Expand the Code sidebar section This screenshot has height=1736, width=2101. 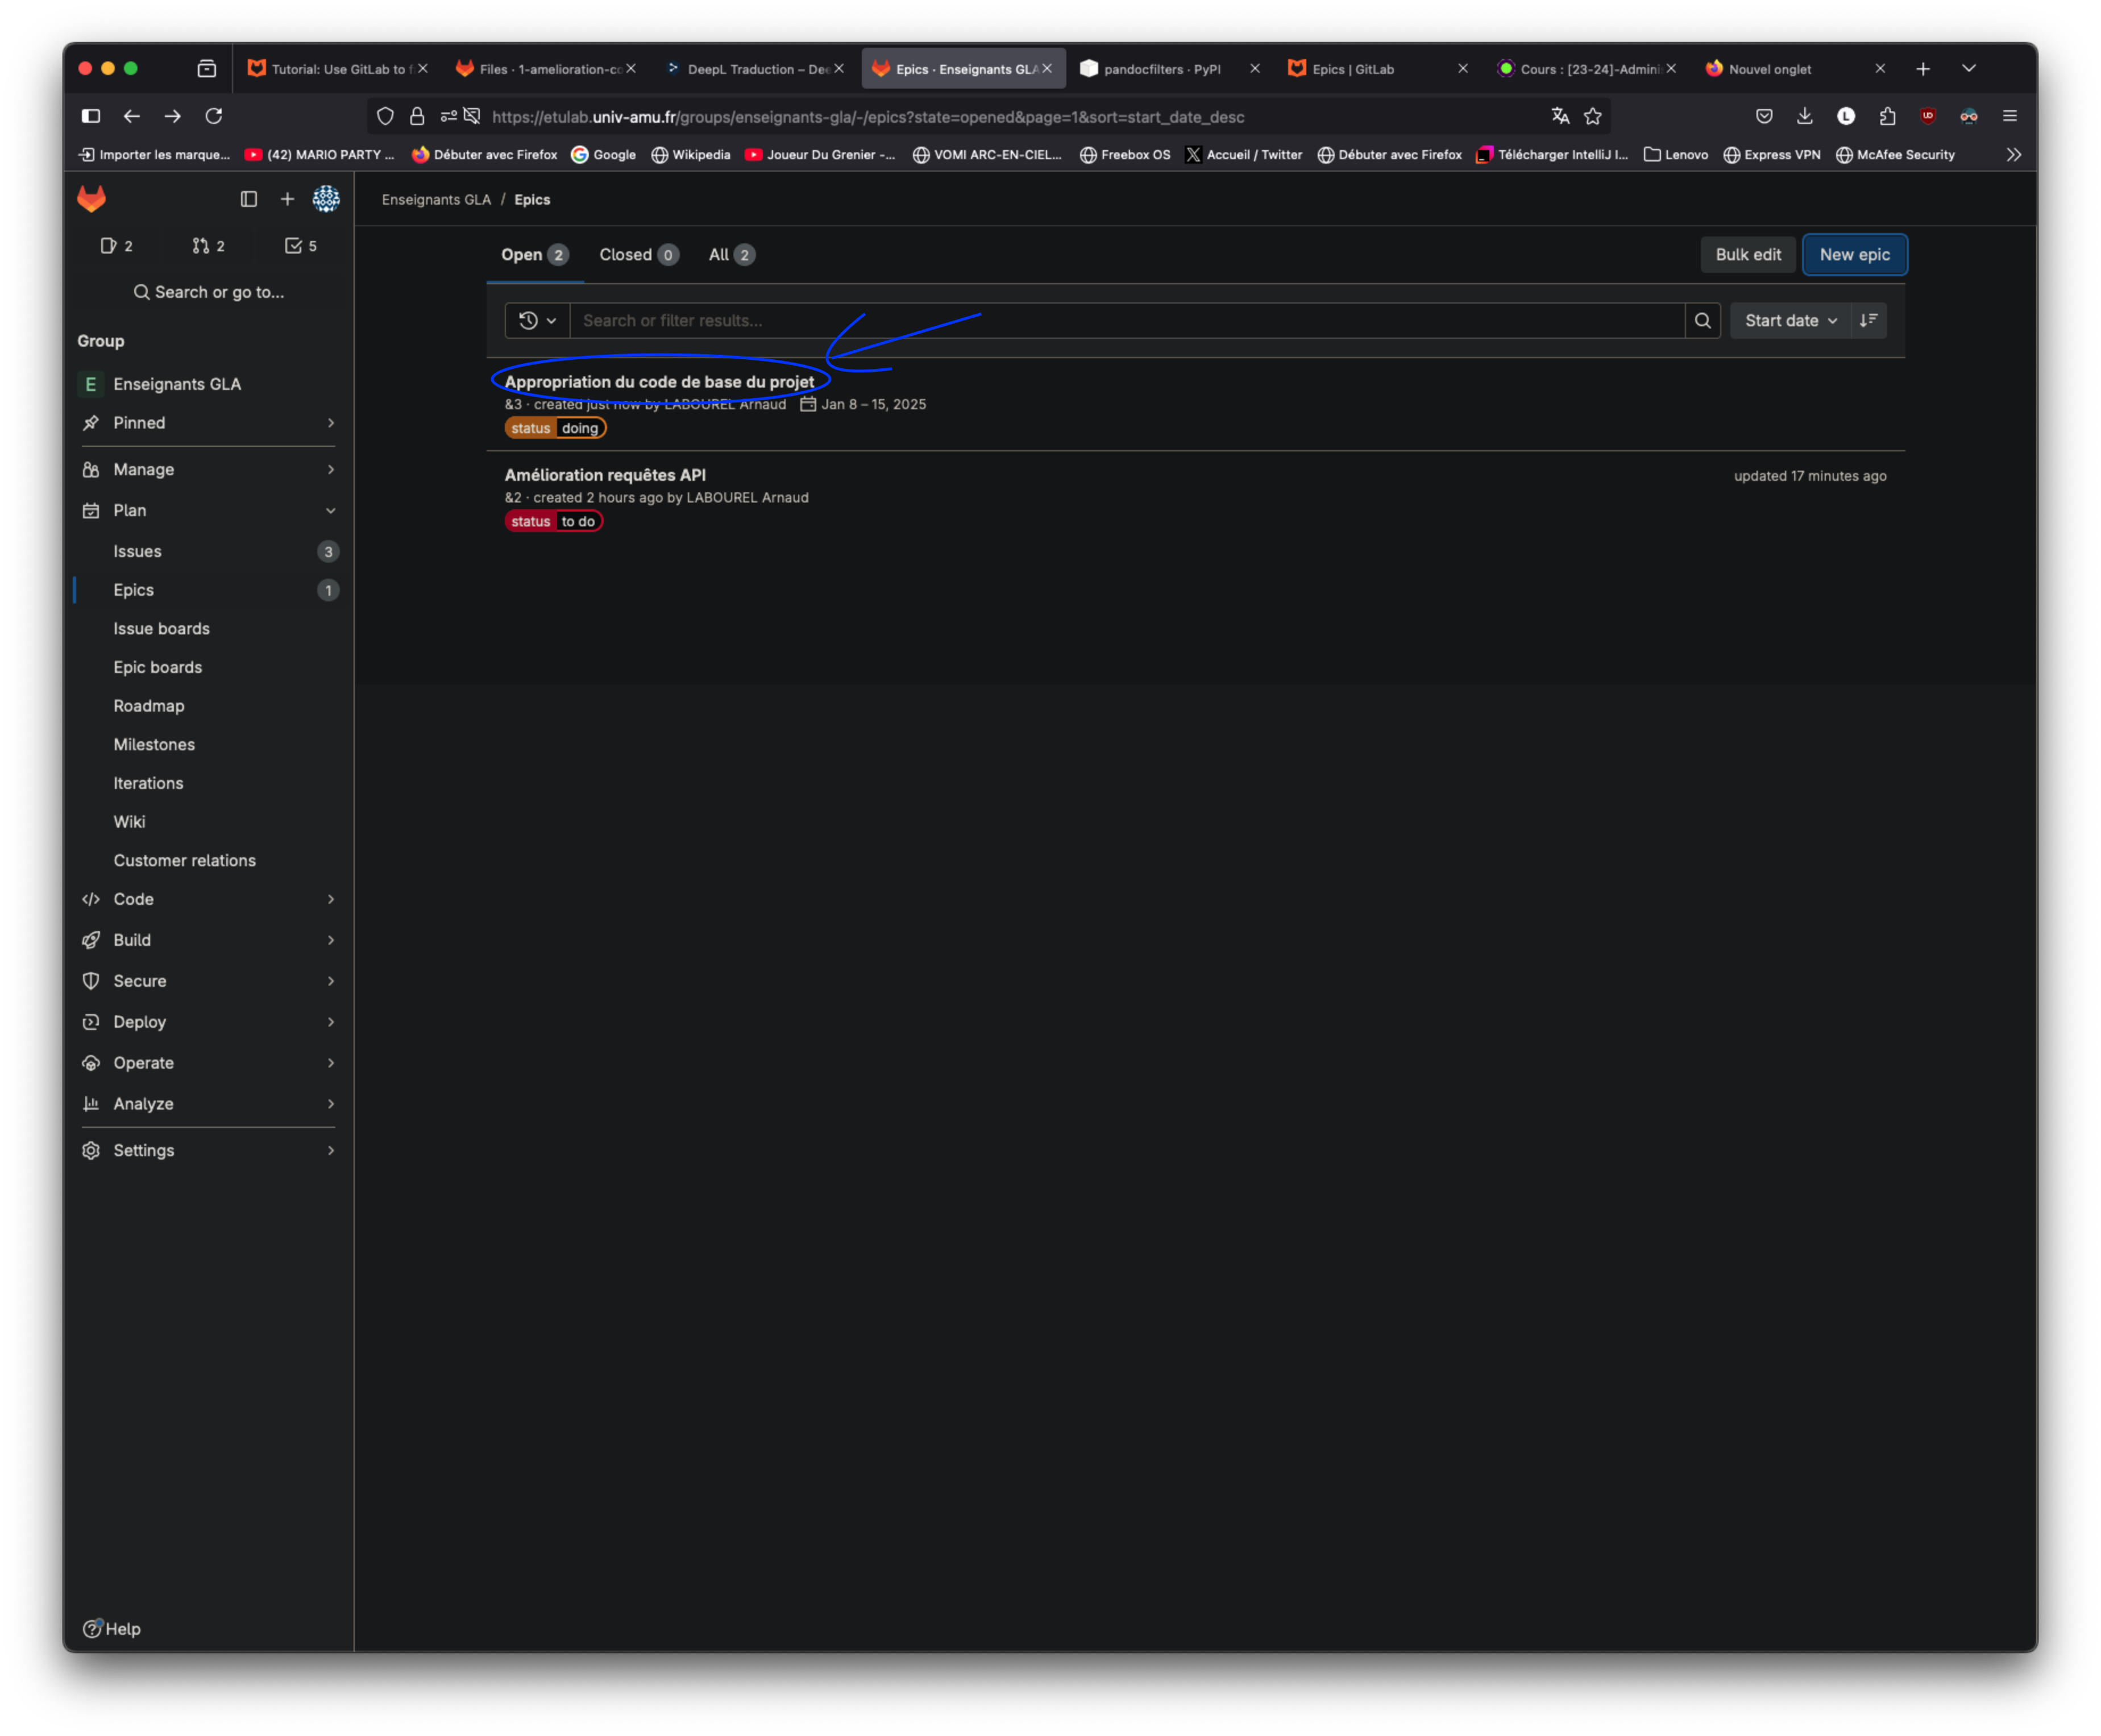(208, 899)
